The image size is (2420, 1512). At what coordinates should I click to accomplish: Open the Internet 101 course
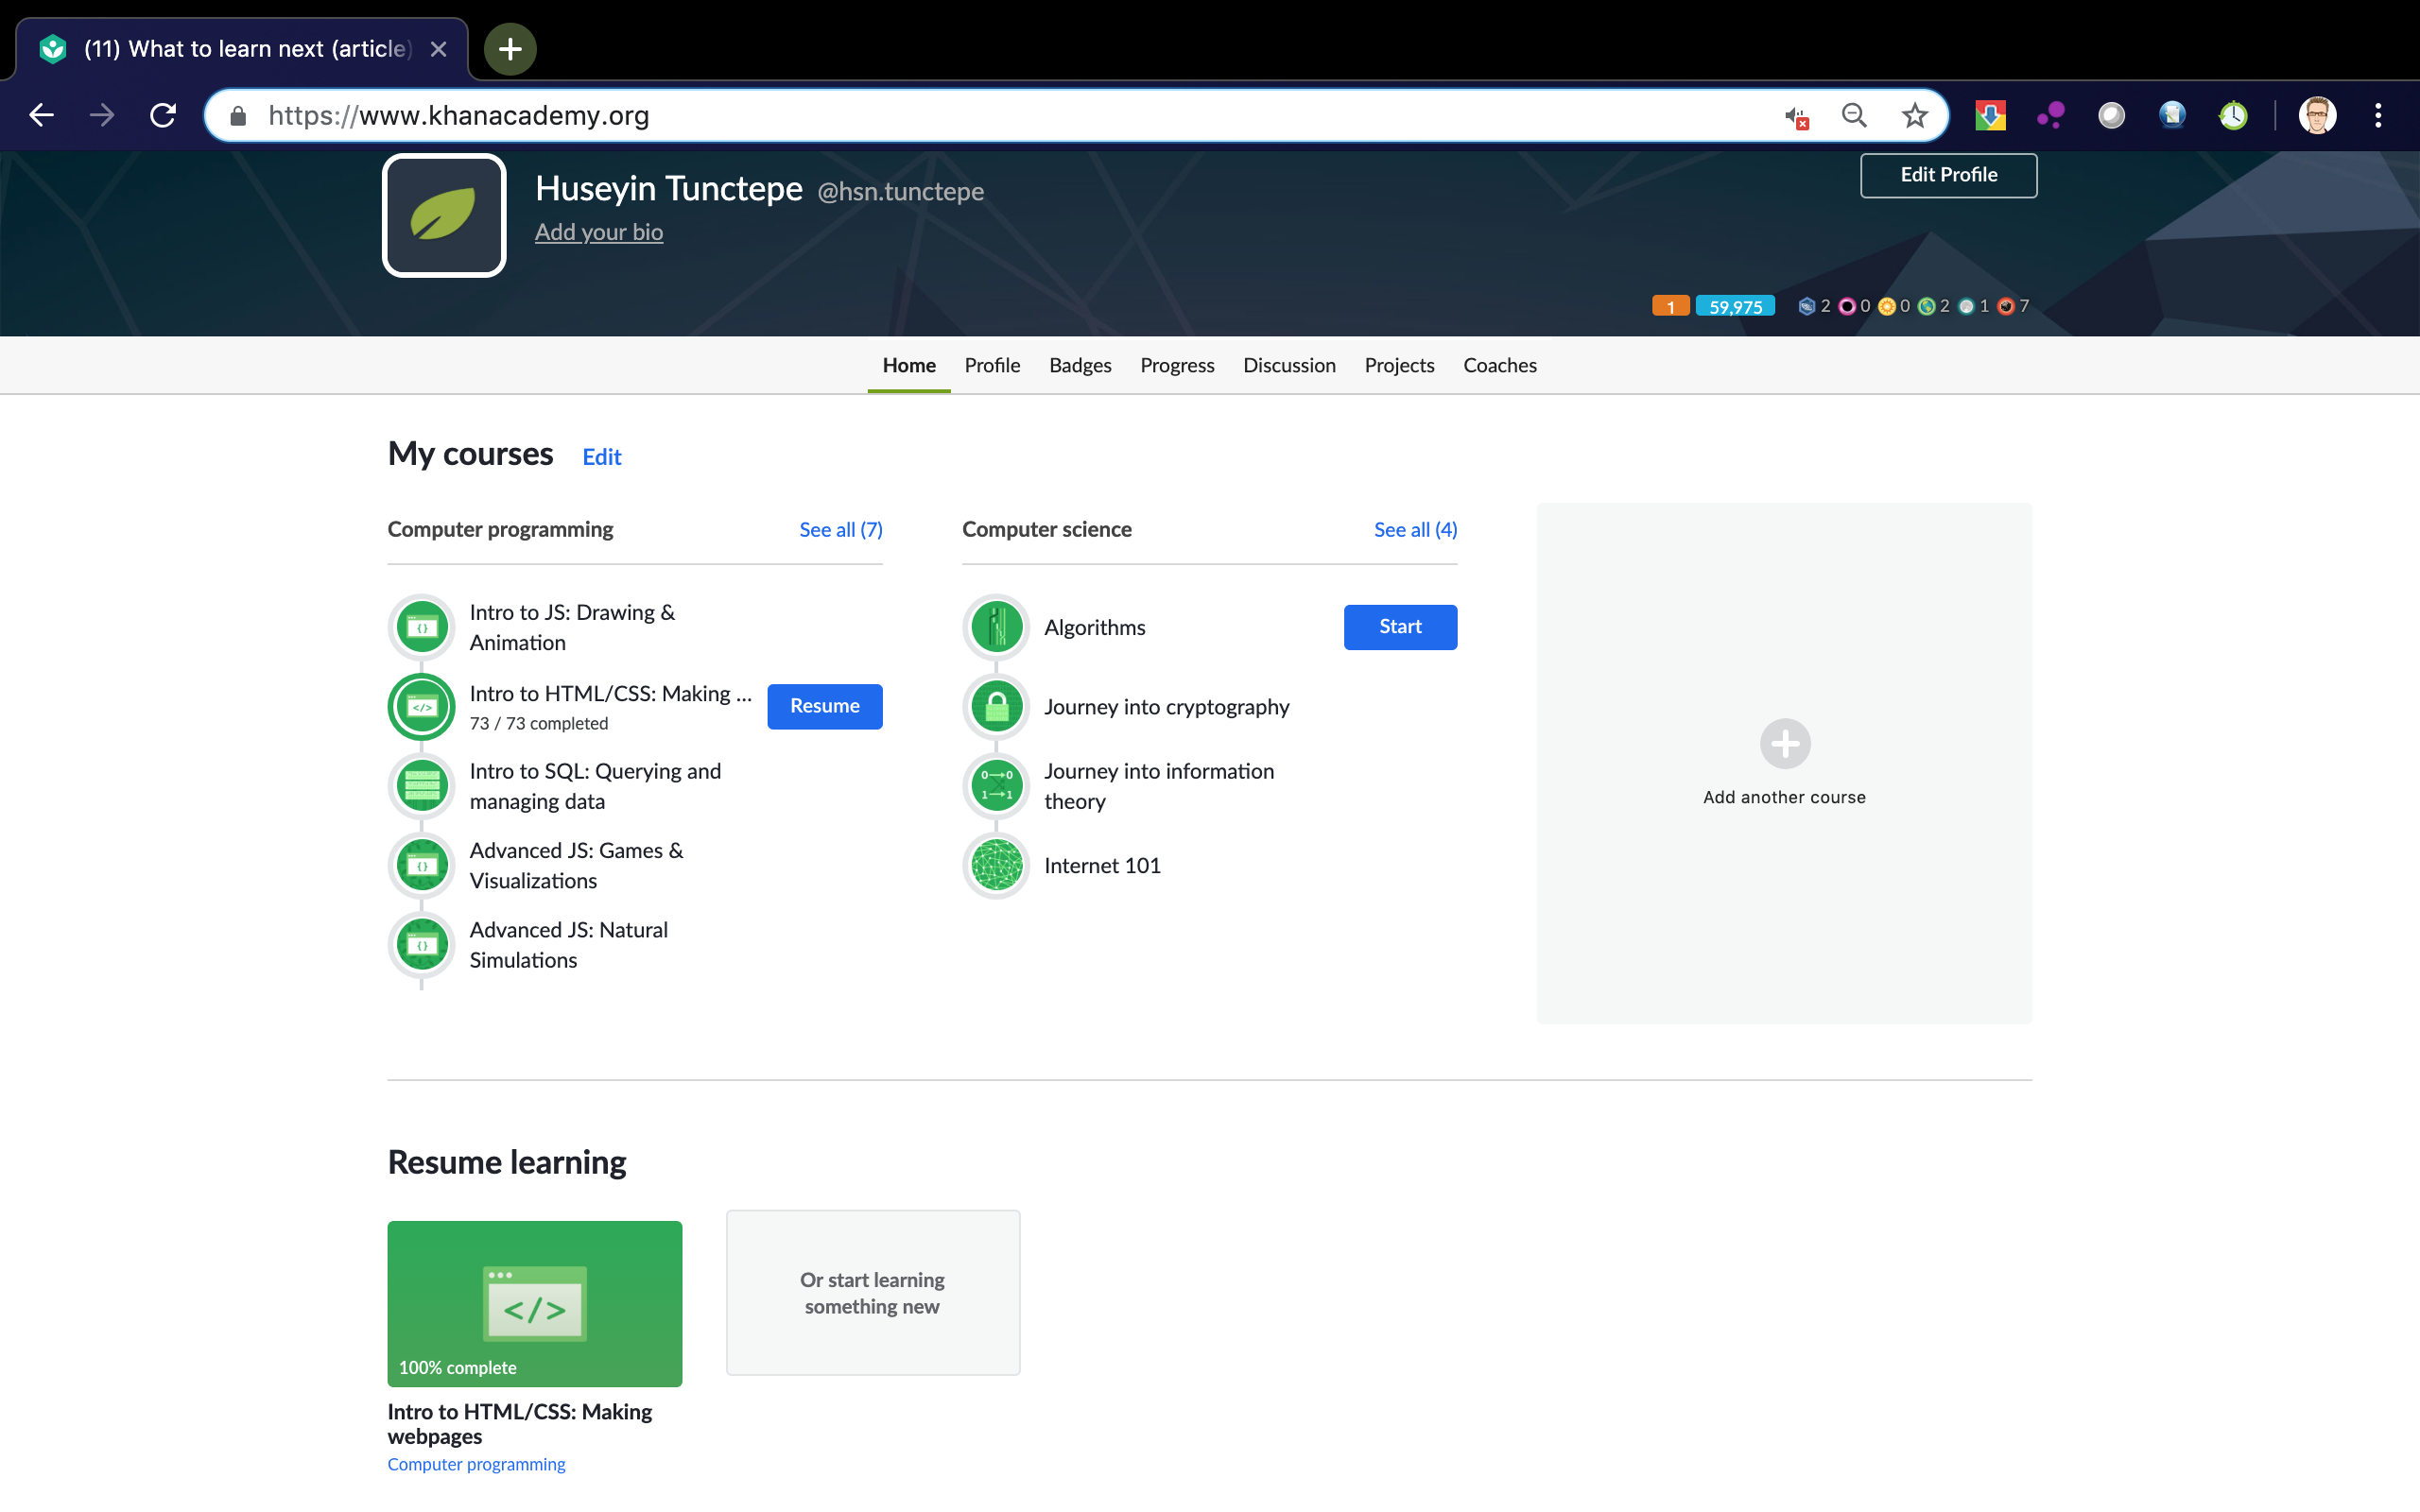[1102, 865]
